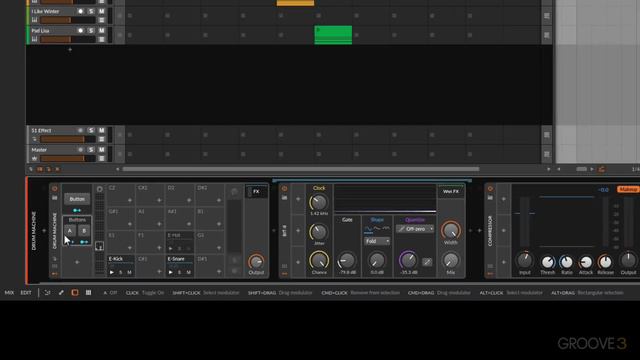Screen dimensions: 640x360
Task: Open the Fold shape dropdown
Action: pyautogui.click(x=377, y=241)
